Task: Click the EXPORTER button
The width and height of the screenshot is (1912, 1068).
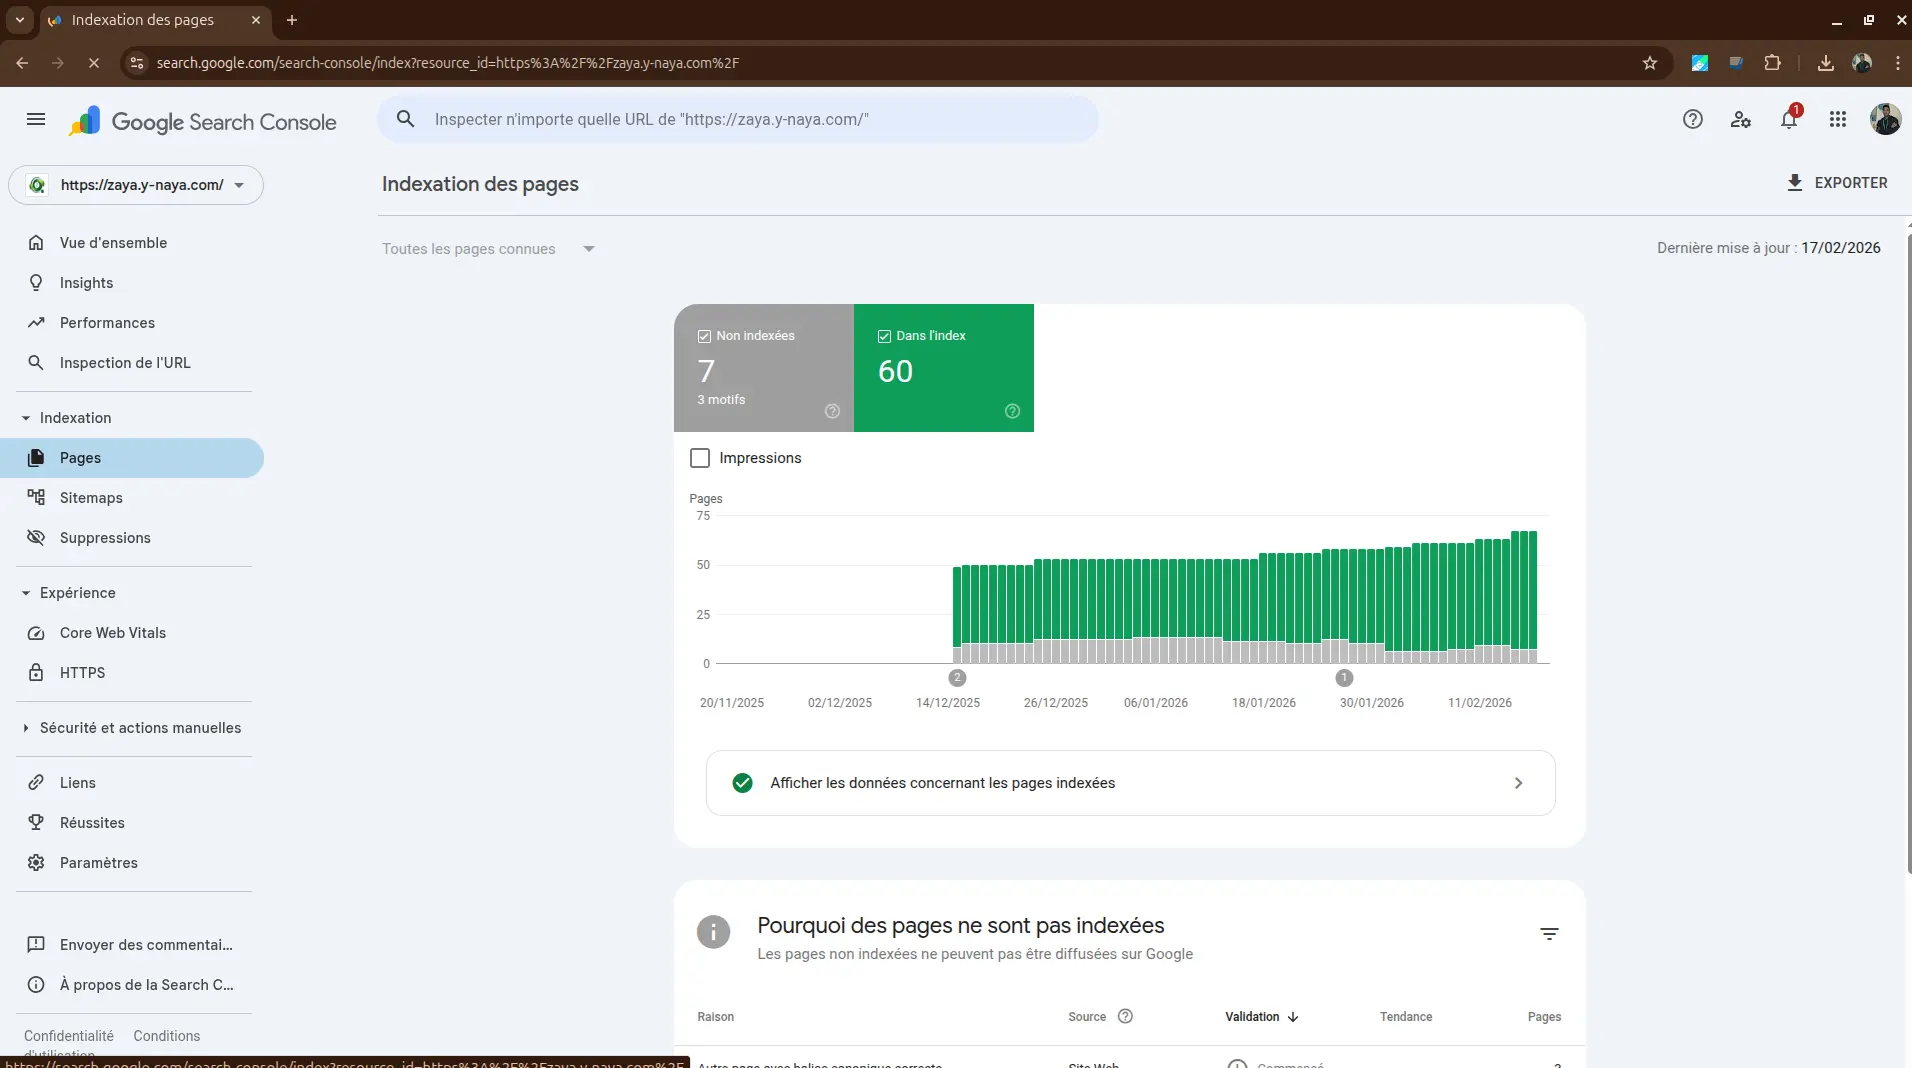Action: [x=1837, y=183]
